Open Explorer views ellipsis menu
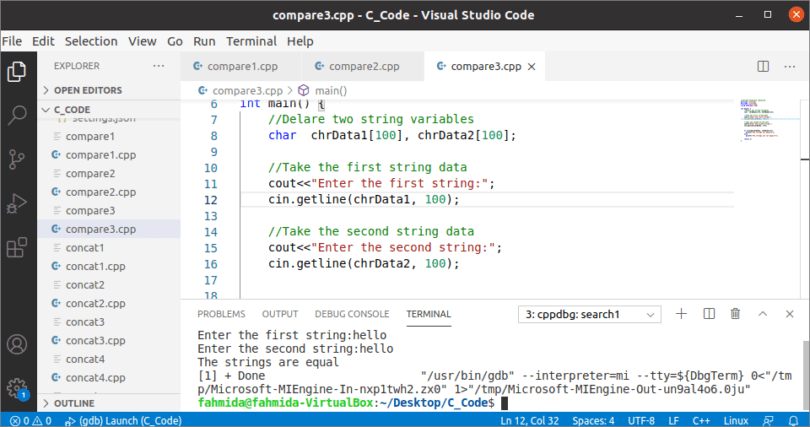The width and height of the screenshot is (810, 427). pyautogui.click(x=159, y=66)
